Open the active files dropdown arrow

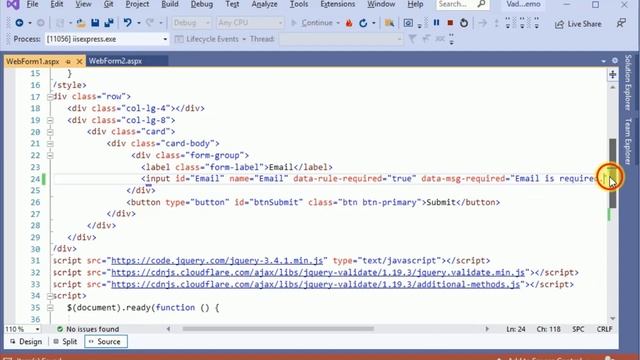pos(604,61)
